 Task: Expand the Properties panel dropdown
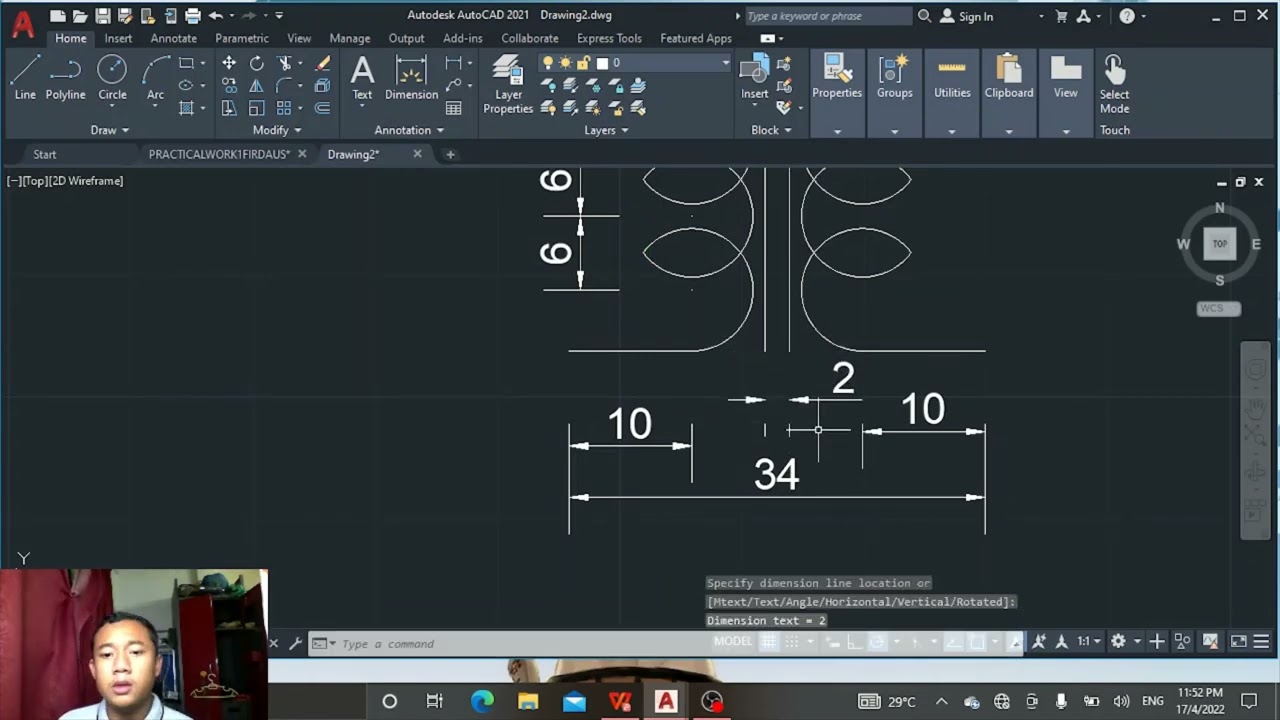[x=837, y=131]
